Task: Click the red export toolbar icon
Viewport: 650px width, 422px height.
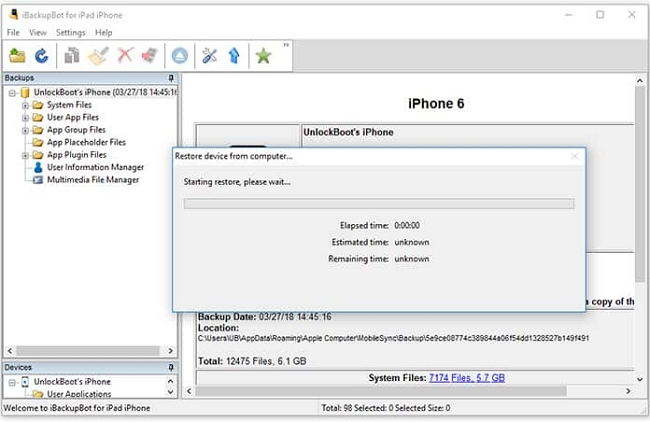Action: click(x=150, y=55)
